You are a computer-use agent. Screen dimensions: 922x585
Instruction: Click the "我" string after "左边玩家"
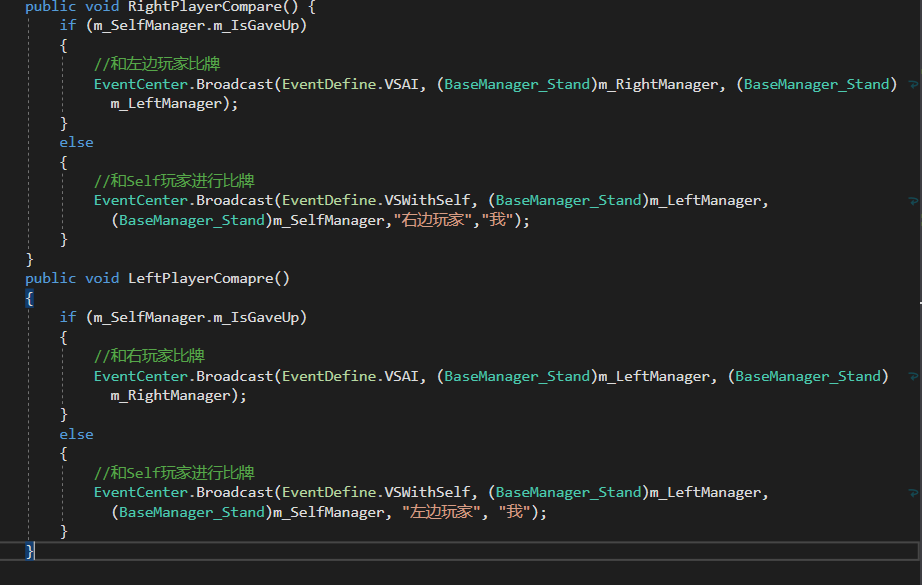point(515,512)
